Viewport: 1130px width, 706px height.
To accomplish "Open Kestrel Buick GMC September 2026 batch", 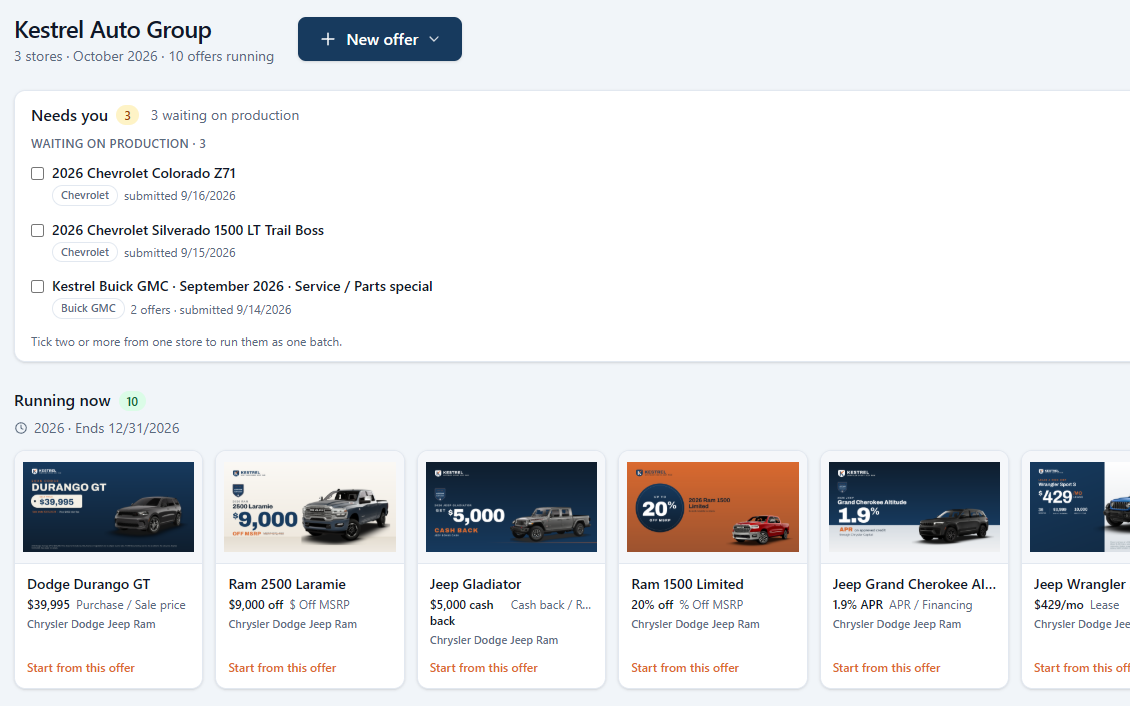I will [242, 287].
